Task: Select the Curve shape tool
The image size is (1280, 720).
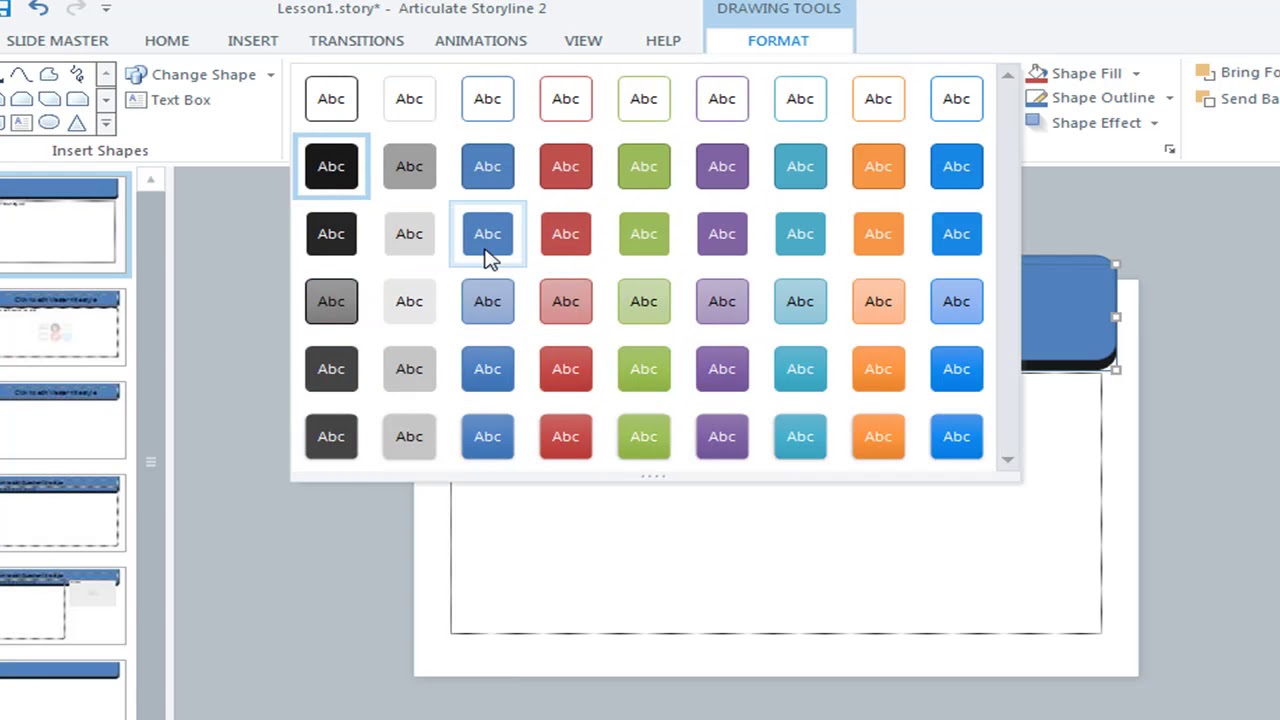Action: (21, 74)
